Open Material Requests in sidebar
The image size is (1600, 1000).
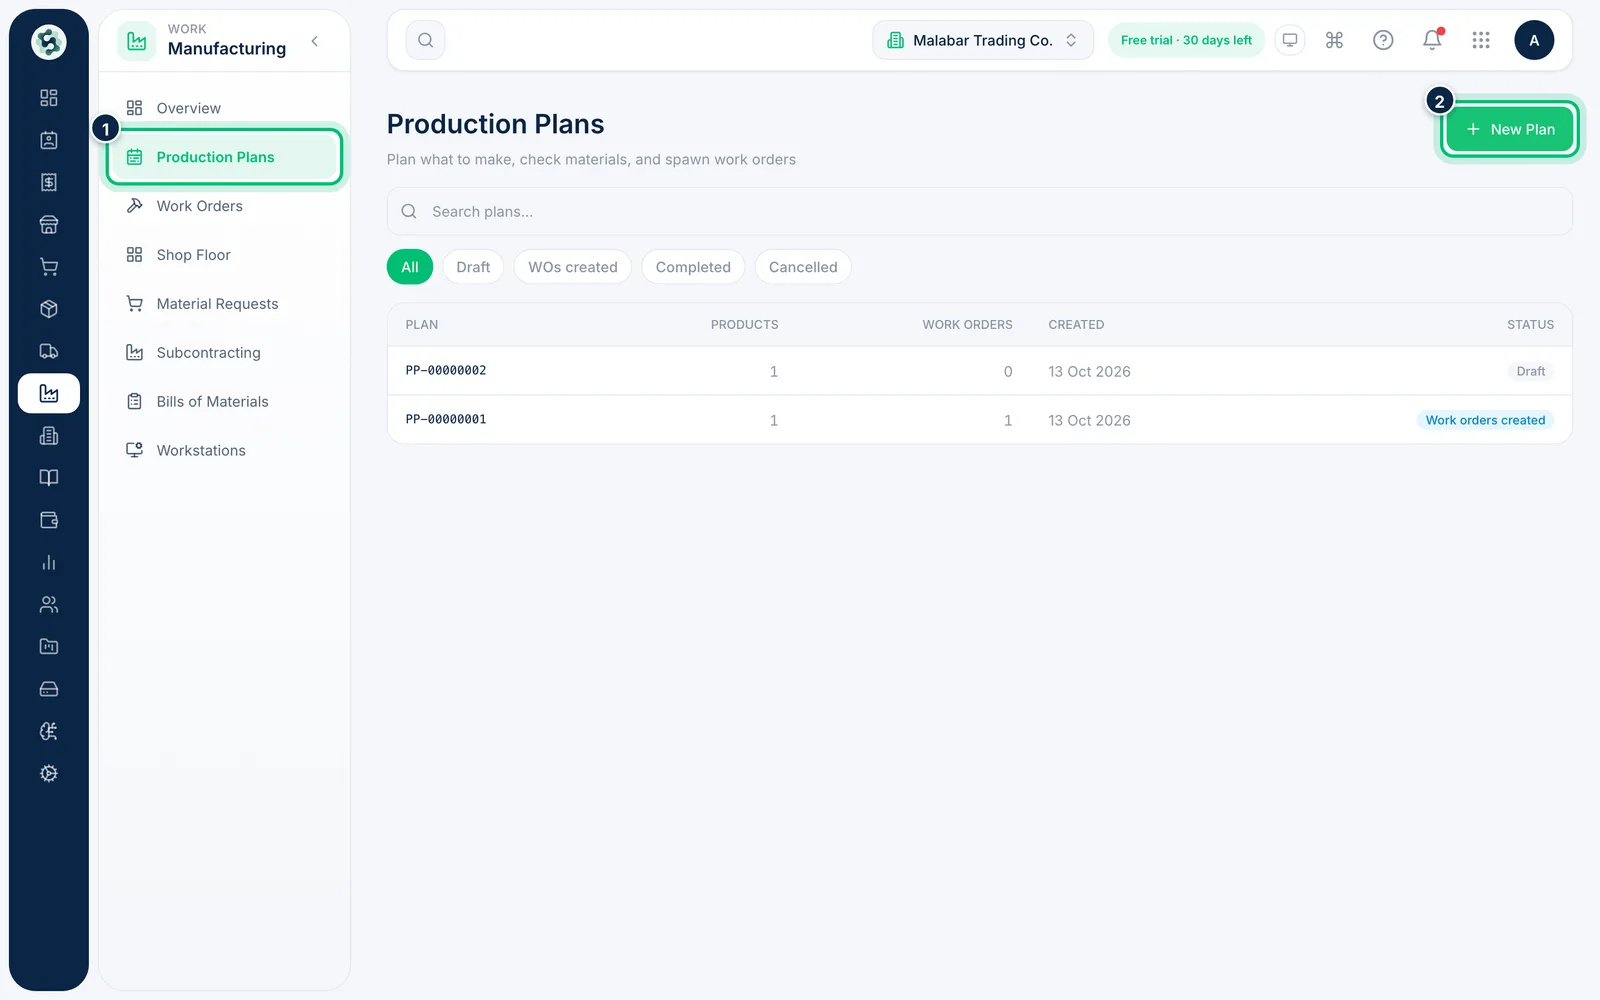pos(224,304)
